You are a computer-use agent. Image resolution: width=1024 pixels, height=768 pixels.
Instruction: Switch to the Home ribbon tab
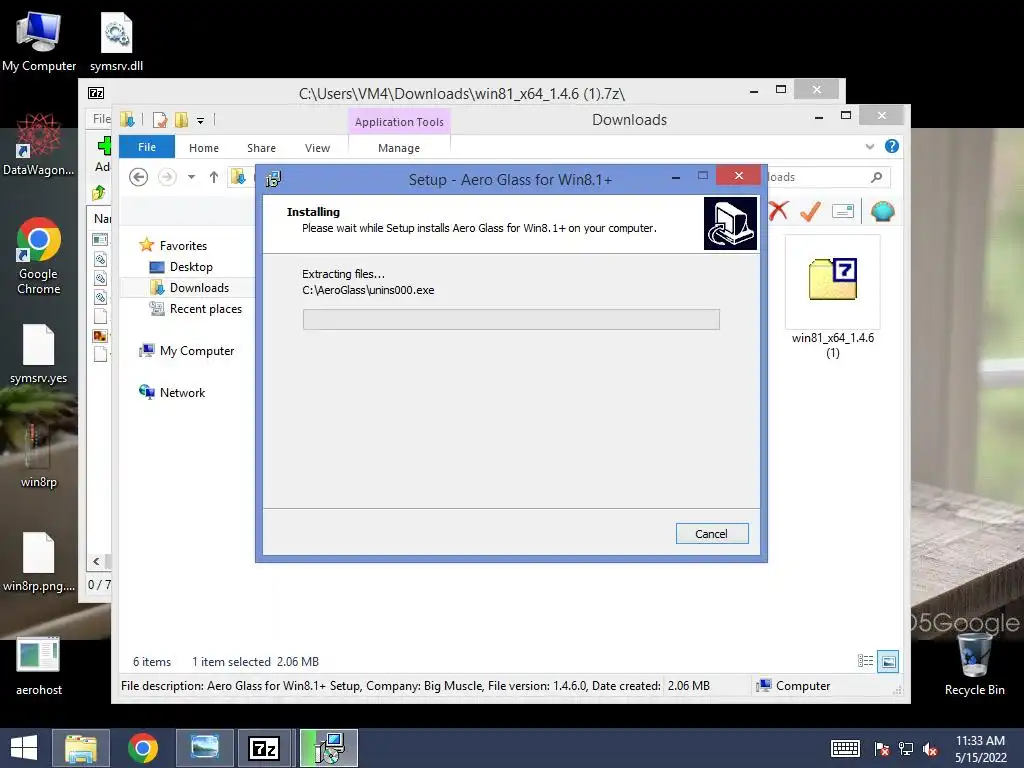tap(204, 148)
